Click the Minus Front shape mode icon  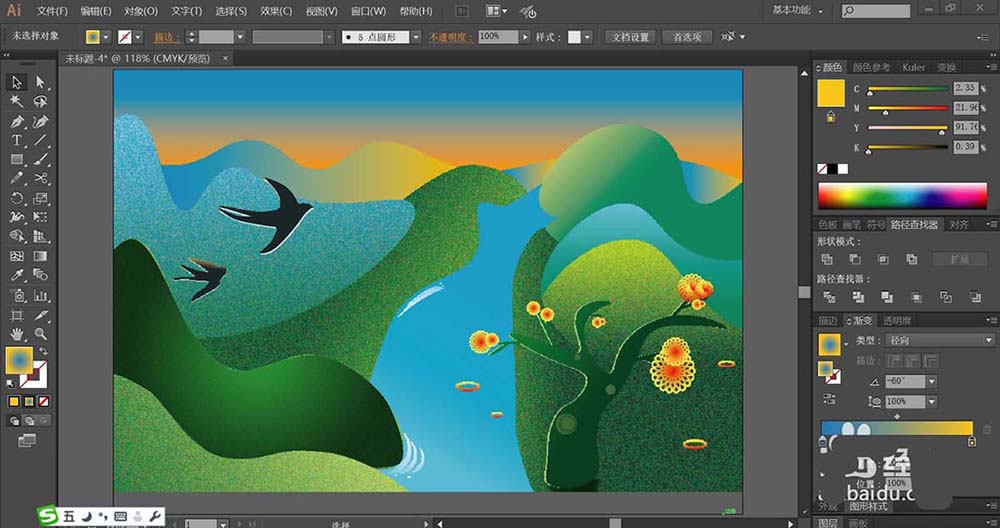coord(855,259)
